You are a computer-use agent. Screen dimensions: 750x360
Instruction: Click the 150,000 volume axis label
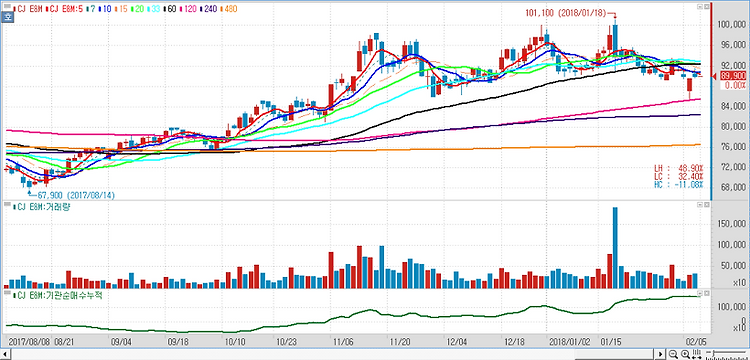(732, 224)
